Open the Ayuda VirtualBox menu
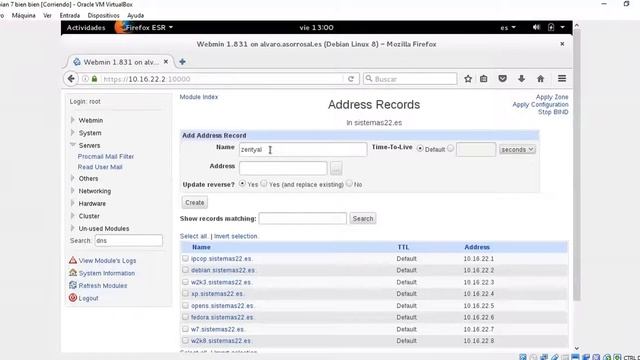The image size is (640, 360). tap(136, 16)
